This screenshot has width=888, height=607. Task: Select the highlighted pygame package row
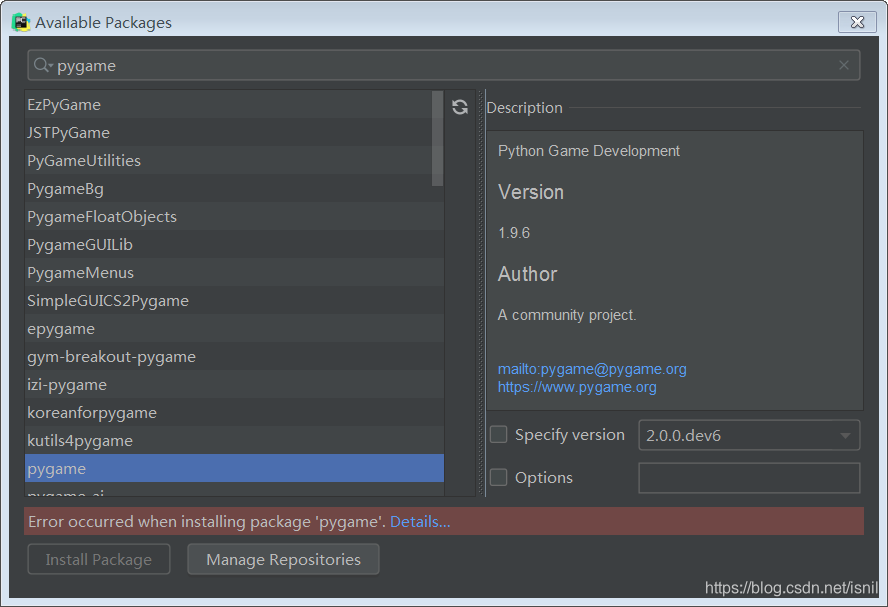(234, 468)
